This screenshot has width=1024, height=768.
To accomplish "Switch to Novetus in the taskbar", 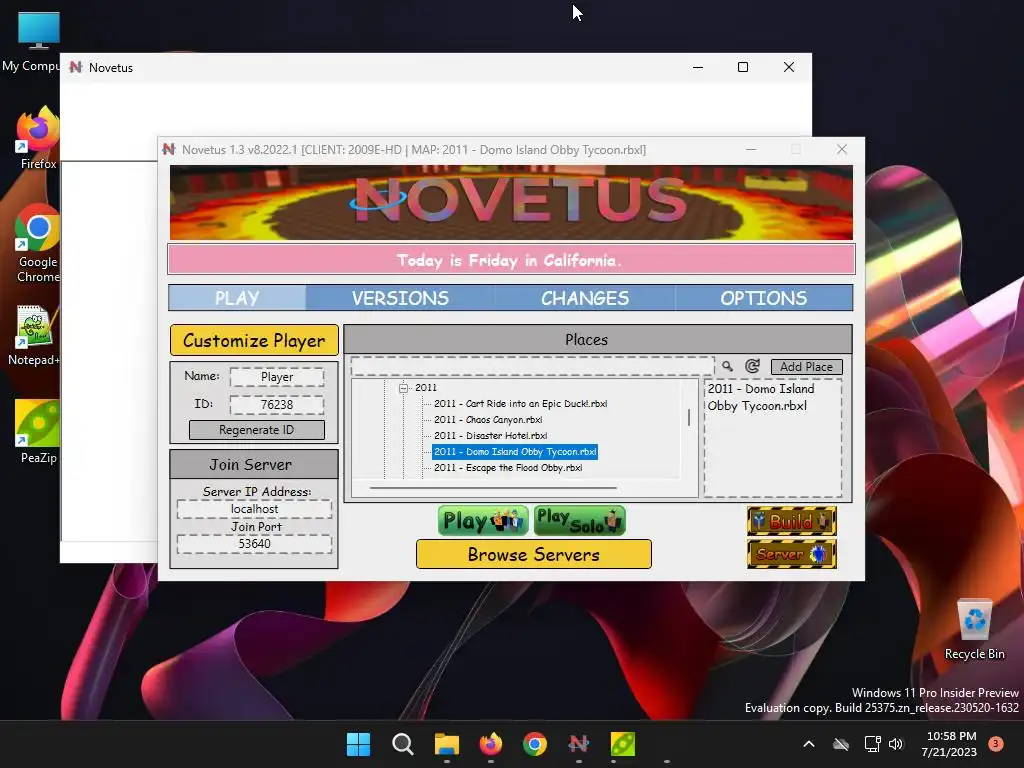I will [x=579, y=744].
